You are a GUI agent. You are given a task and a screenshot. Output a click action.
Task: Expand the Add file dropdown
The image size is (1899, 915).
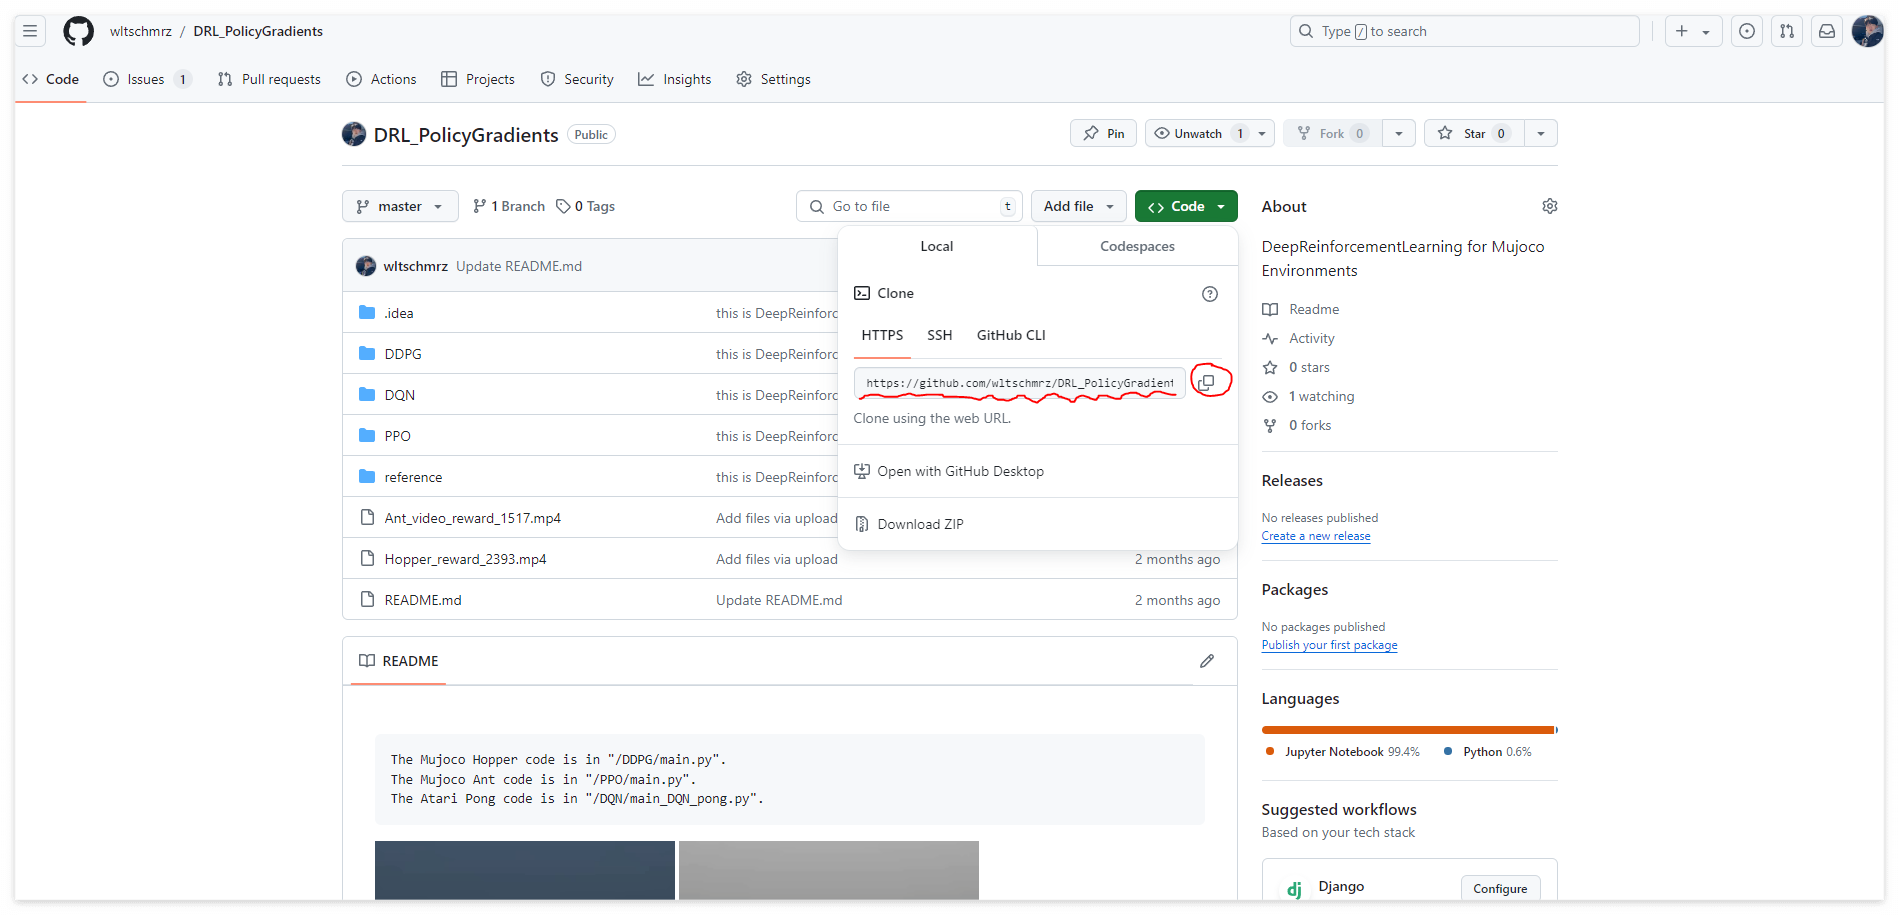[x=1078, y=206]
